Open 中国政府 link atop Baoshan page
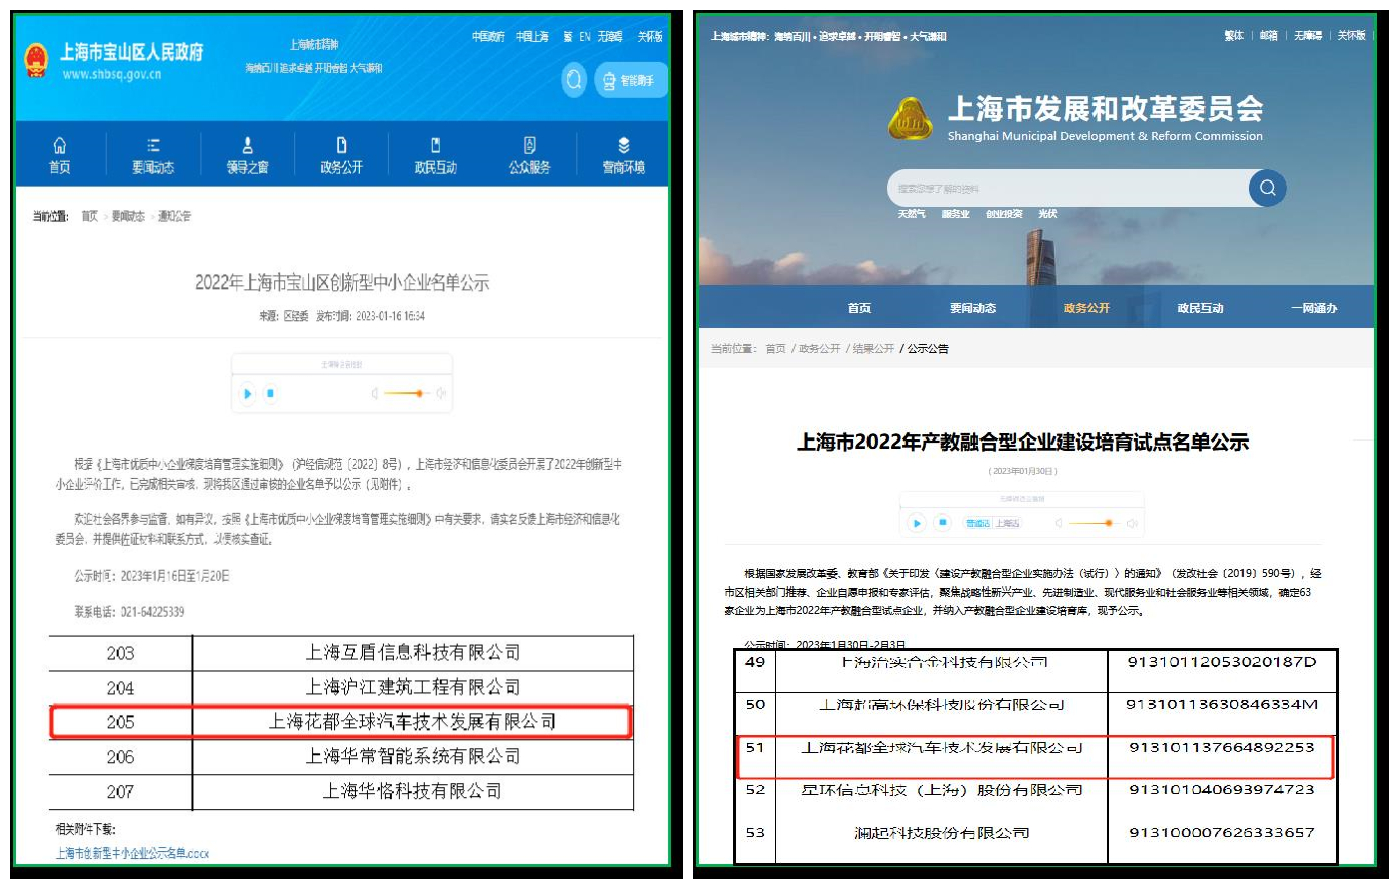Image resolution: width=1399 pixels, height=889 pixels. [x=488, y=37]
